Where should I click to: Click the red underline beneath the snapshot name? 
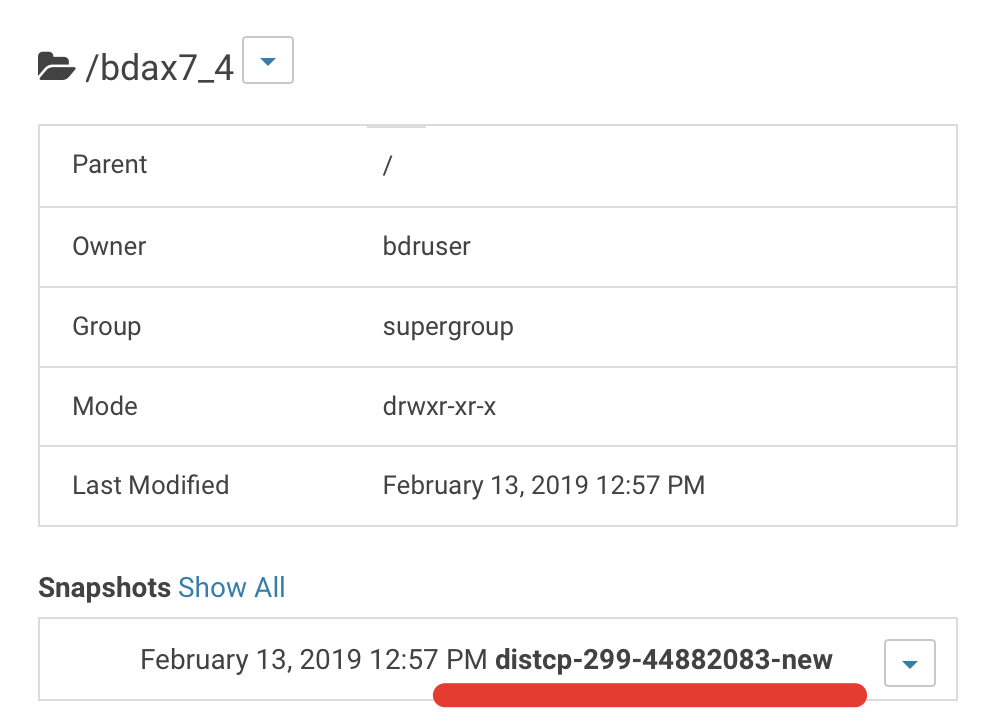650,694
